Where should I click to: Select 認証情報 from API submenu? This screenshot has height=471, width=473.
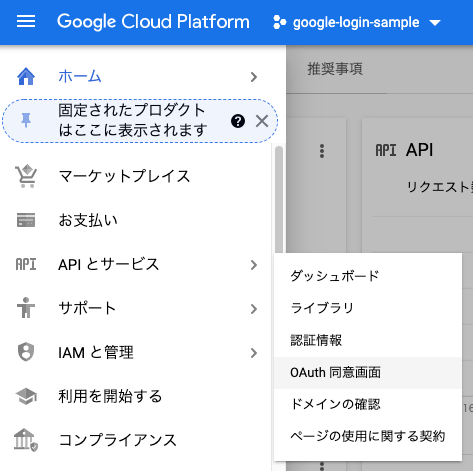[368, 340]
